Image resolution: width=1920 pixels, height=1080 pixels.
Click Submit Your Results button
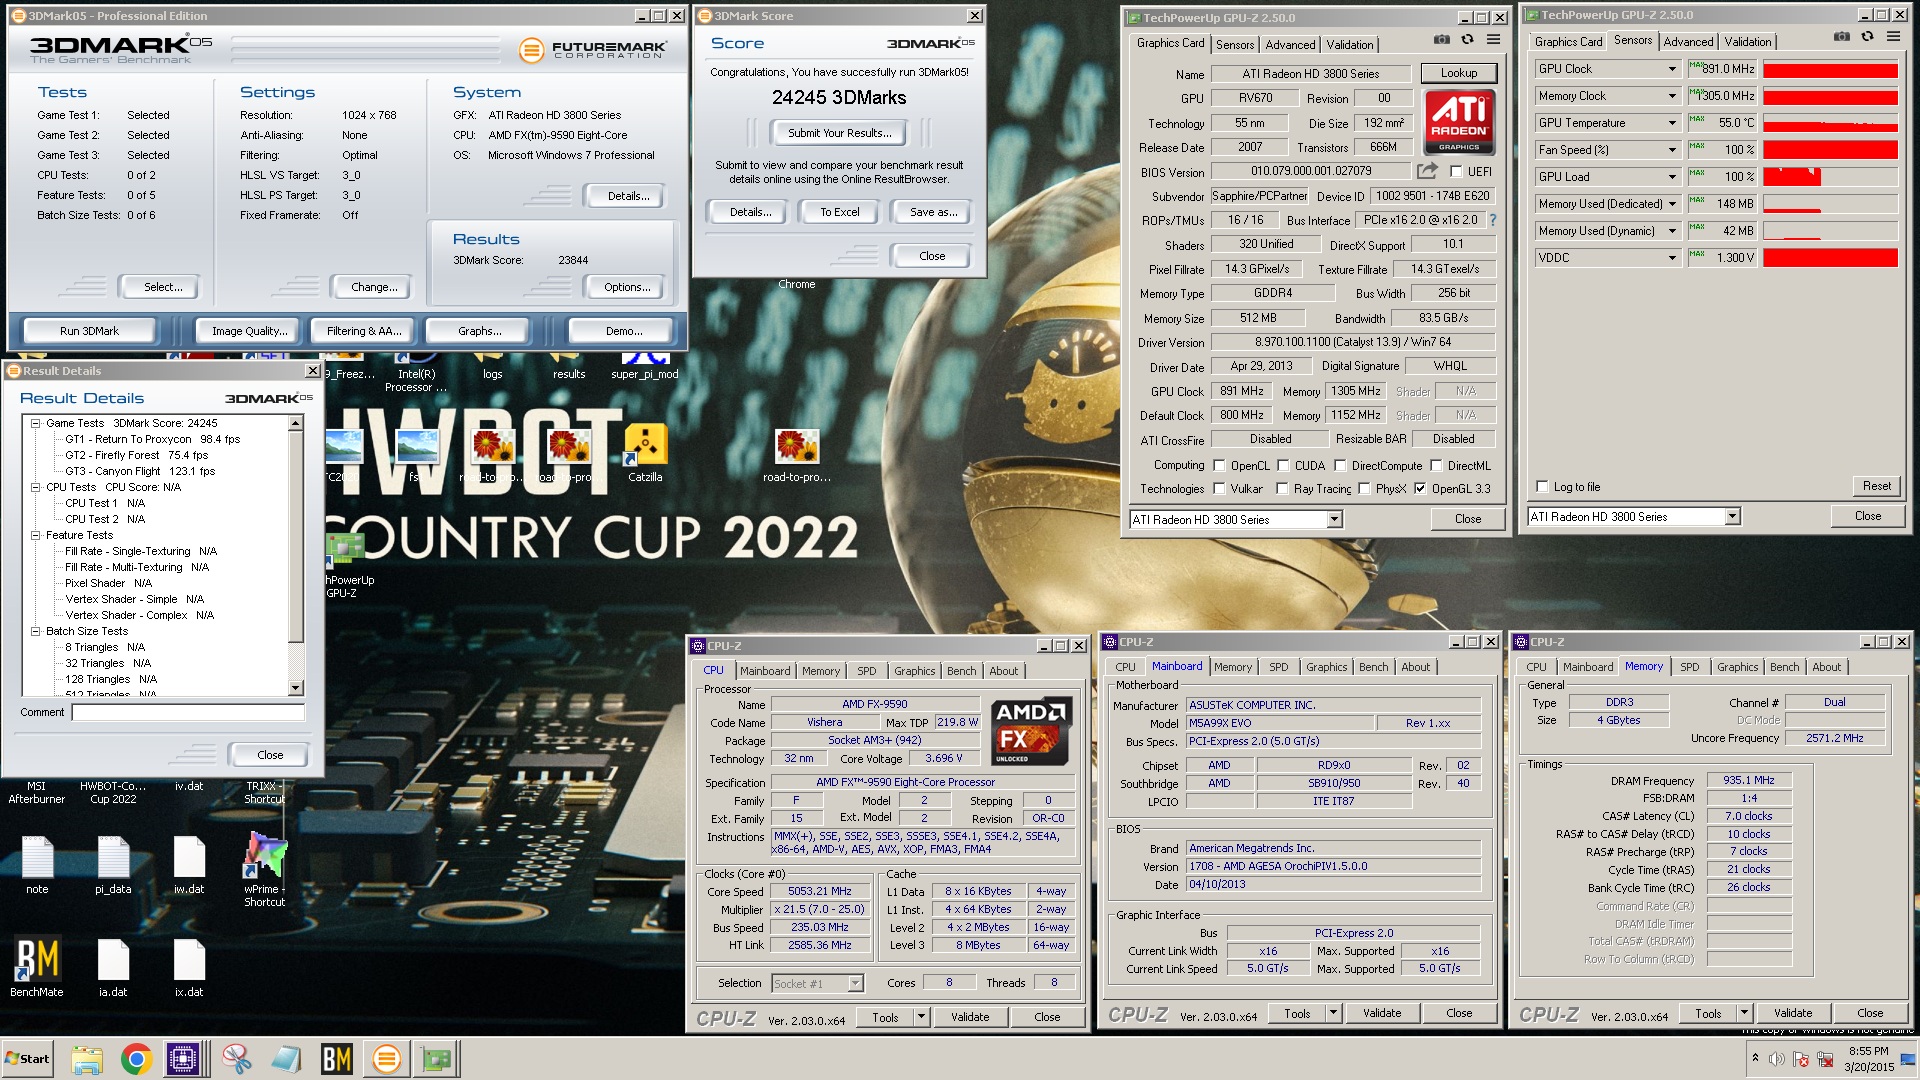tap(839, 133)
